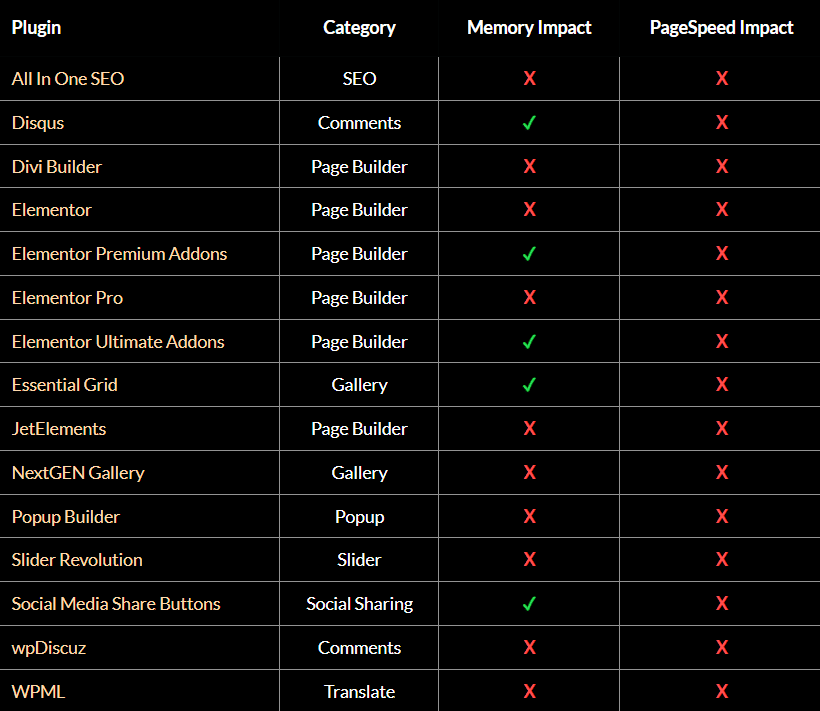The width and height of the screenshot is (820, 711).
Task: Click All In One SEO PageSpeed red X
Action: pyautogui.click(x=721, y=79)
